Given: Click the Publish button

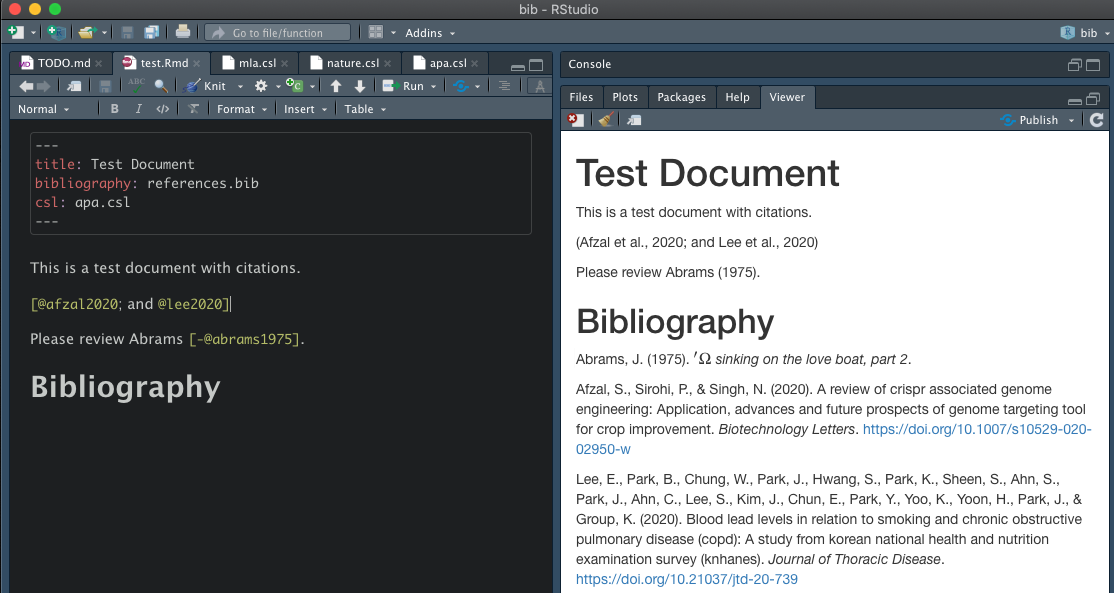Looking at the screenshot, I should click(x=1037, y=119).
